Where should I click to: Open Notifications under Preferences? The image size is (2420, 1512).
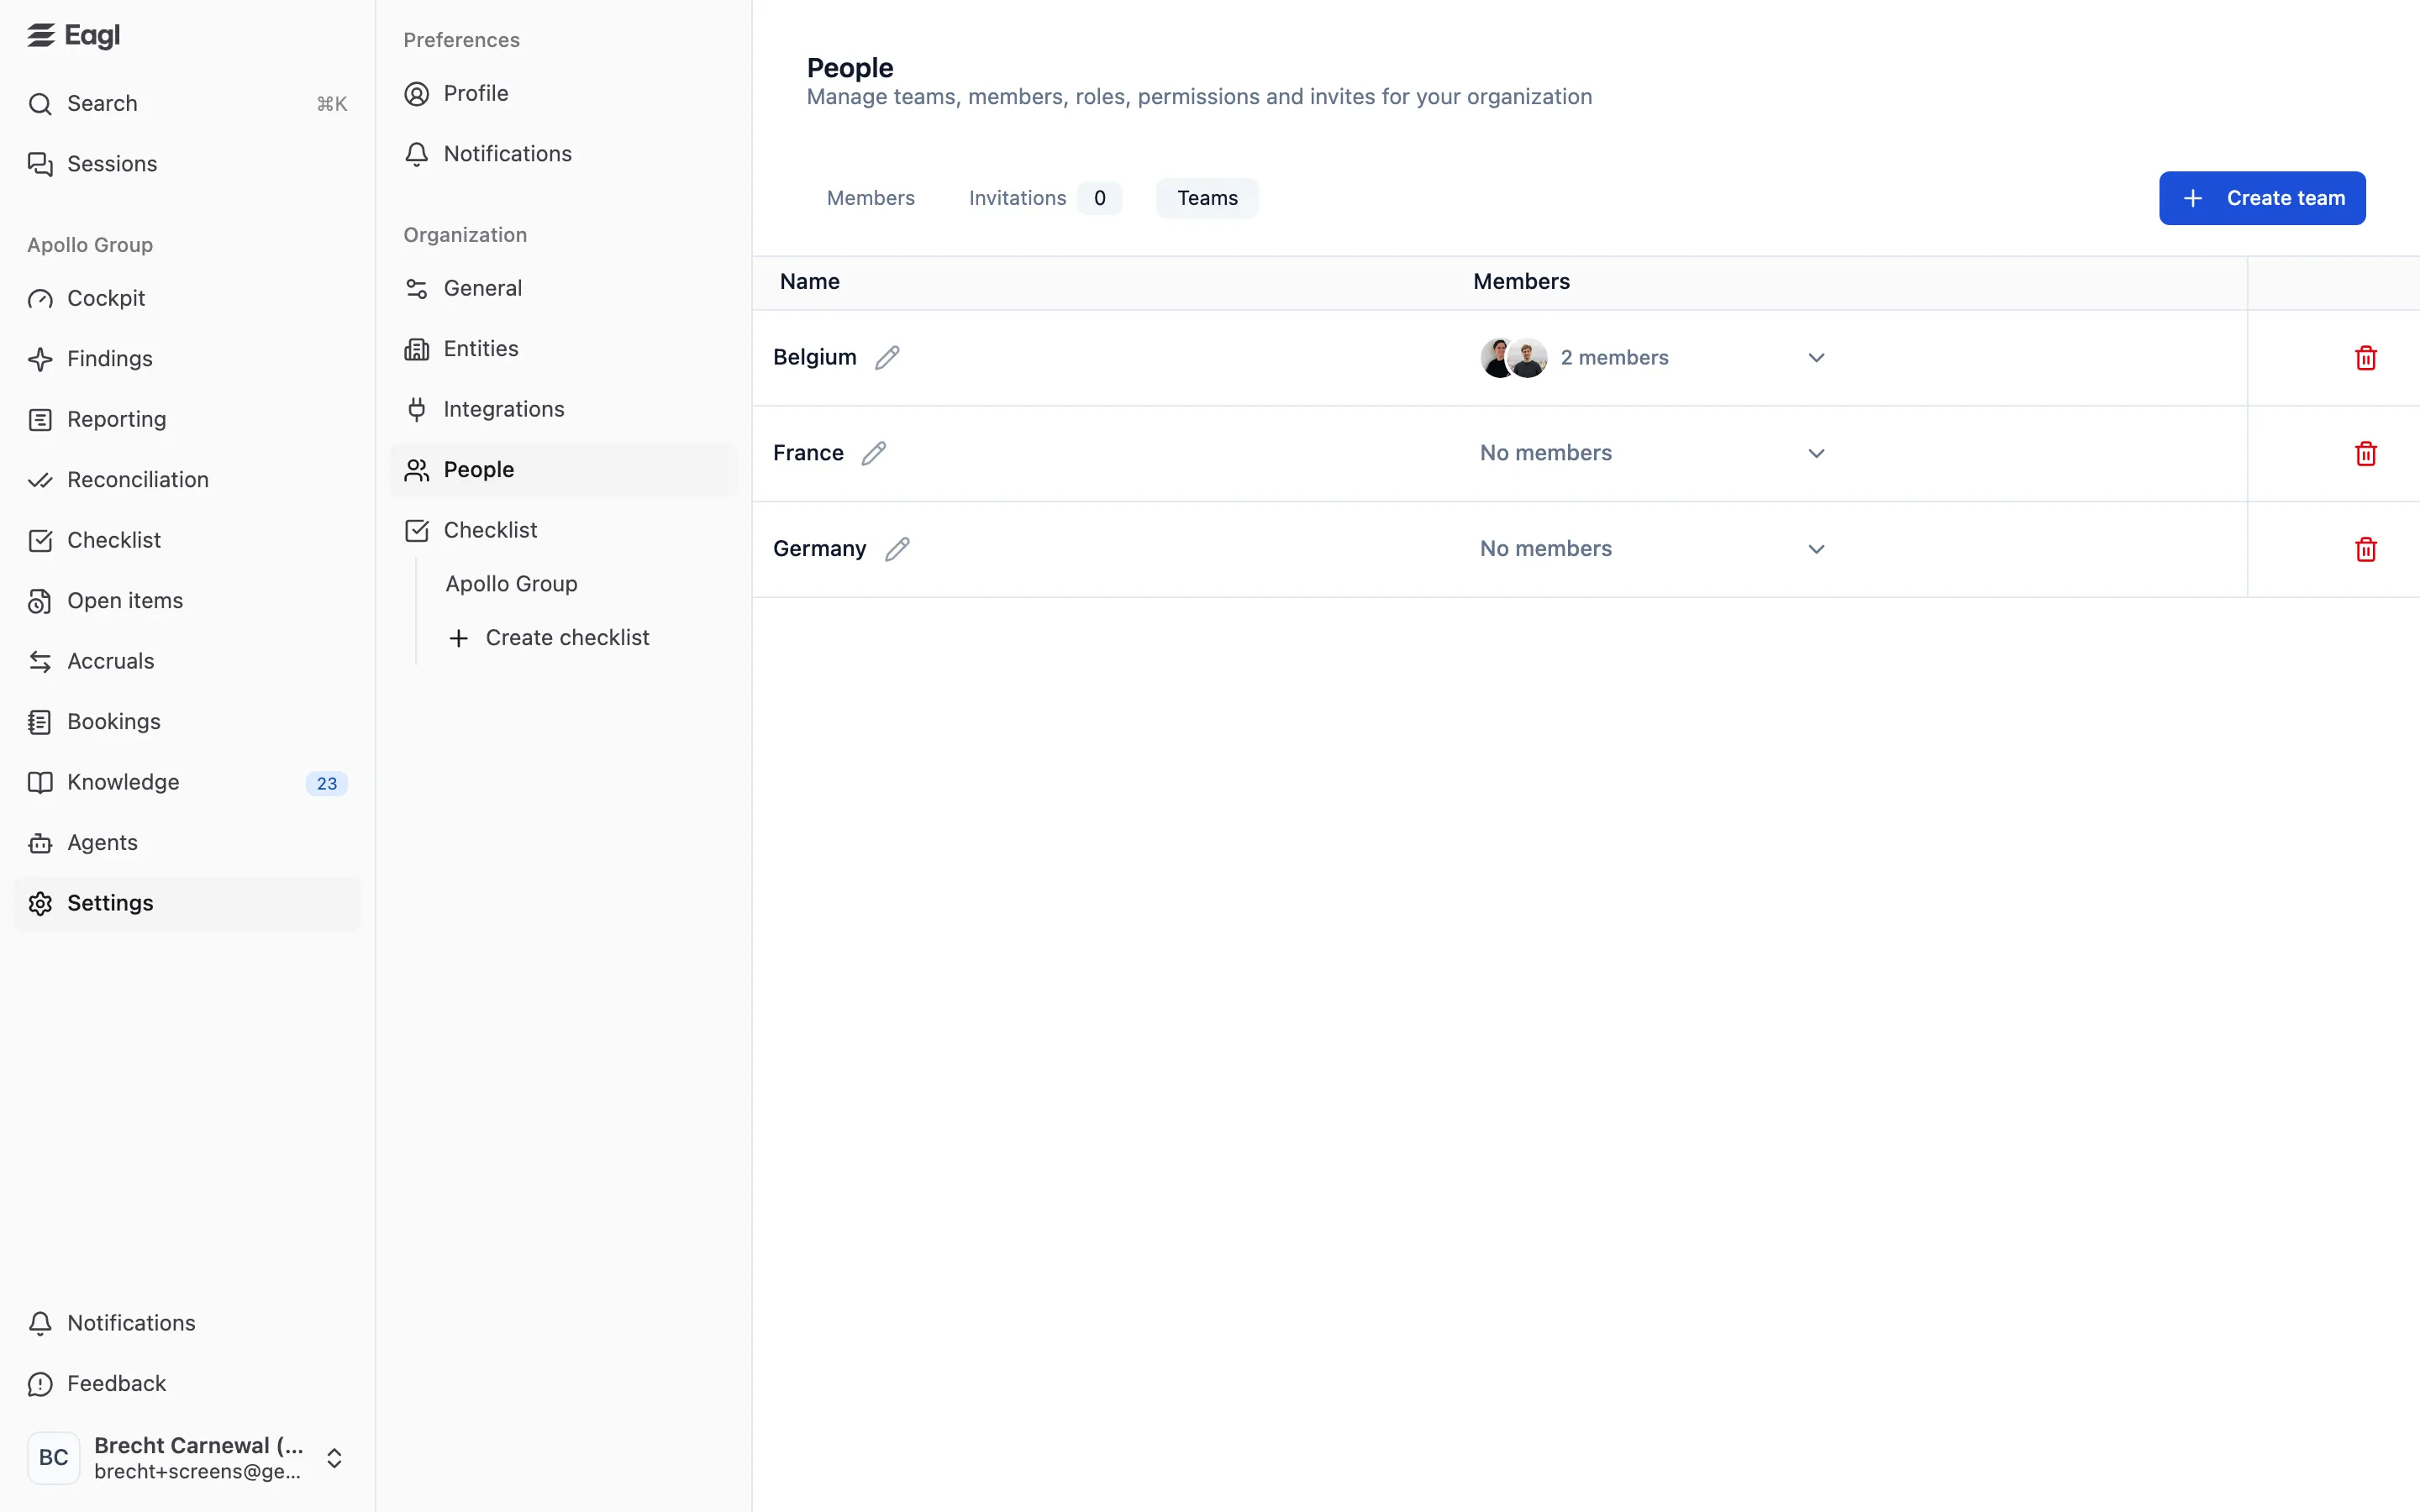click(564, 154)
